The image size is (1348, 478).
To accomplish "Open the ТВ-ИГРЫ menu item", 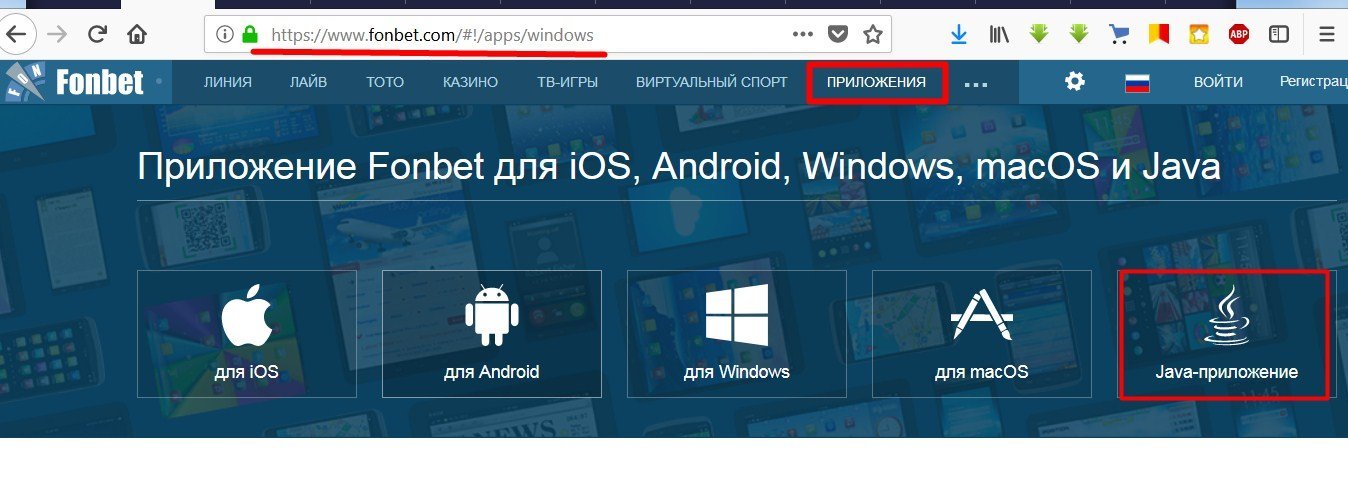I will [x=567, y=83].
